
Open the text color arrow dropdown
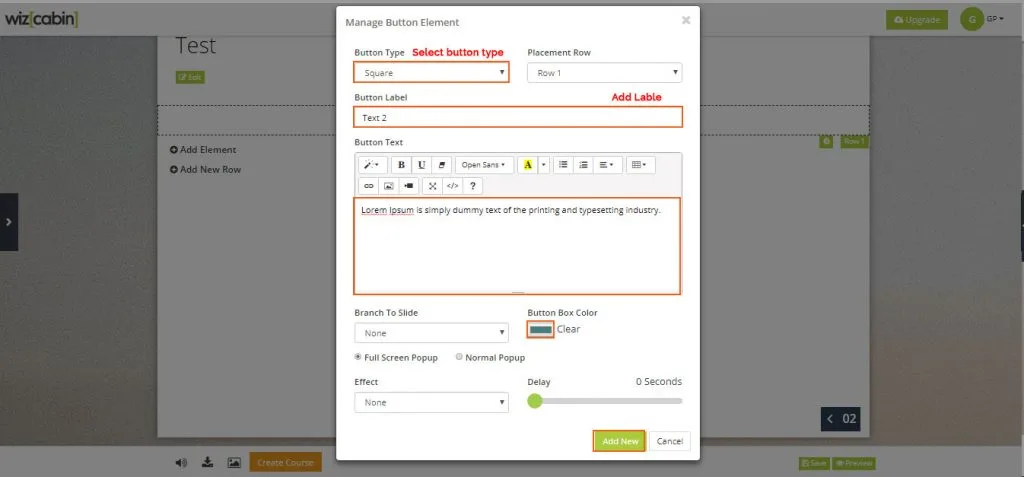(543, 165)
